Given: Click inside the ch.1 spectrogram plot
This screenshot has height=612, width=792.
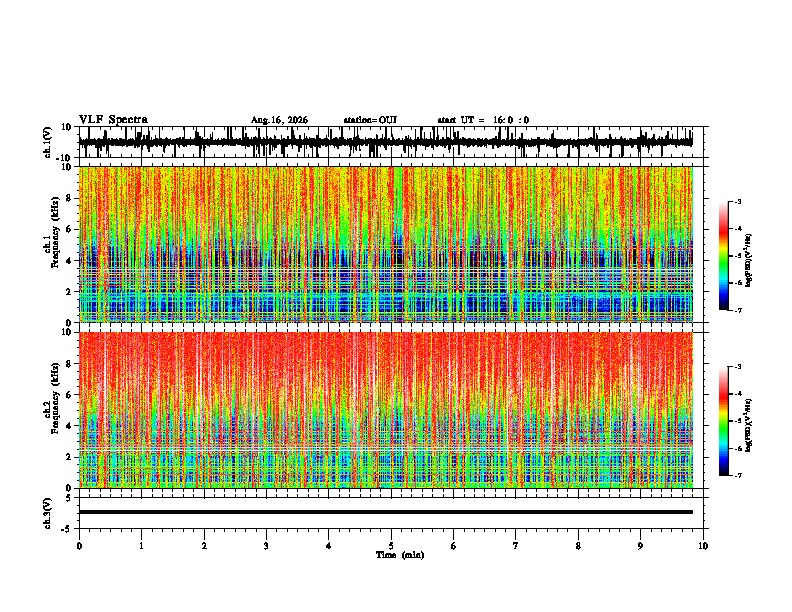Looking at the screenshot, I should 385,244.
